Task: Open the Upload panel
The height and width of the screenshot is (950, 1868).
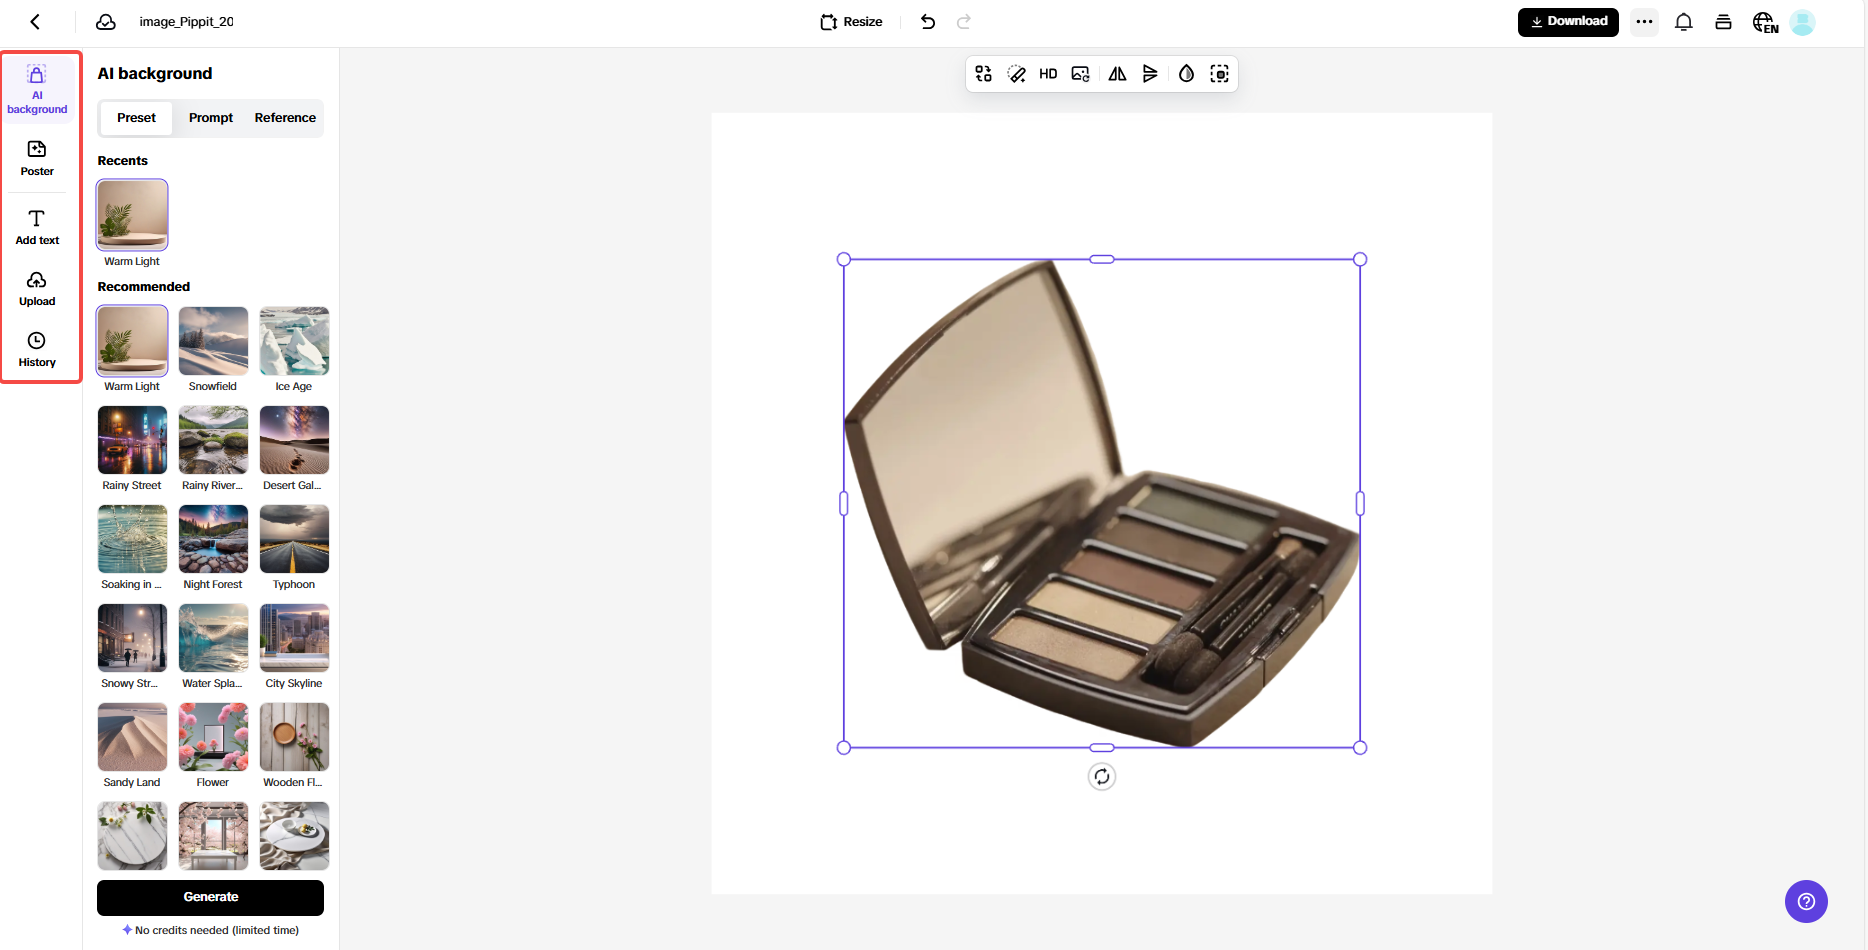Action: tap(36, 288)
